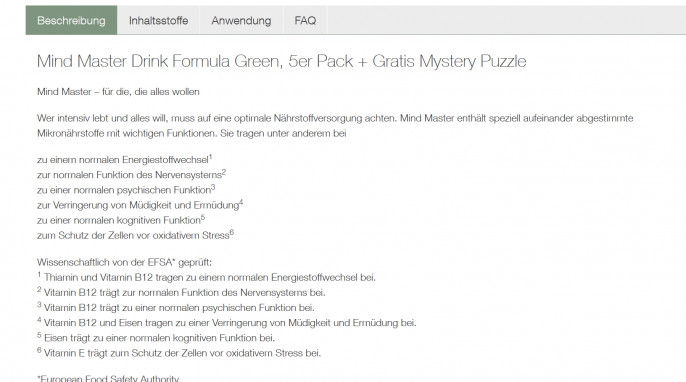Click footnote 5 'Eisen trägt zu' line
The image size is (686, 382).
156,338
